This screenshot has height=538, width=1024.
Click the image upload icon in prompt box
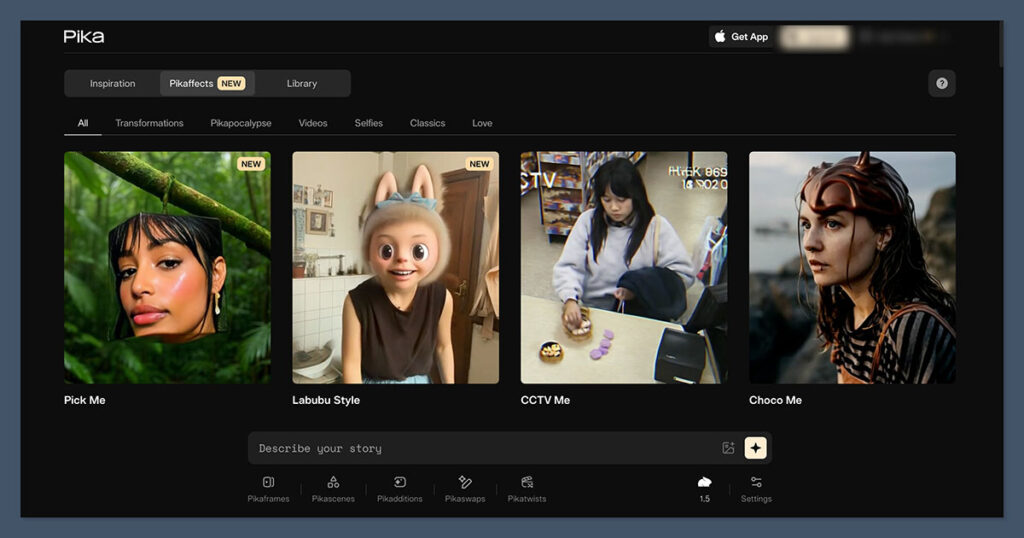728,448
